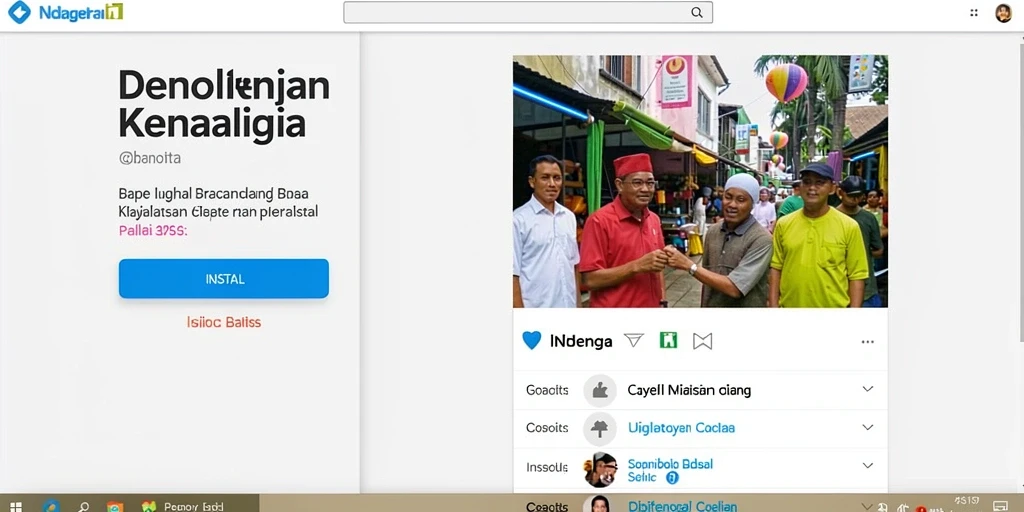Click the blue info badge beside Selic
The height and width of the screenshot is (512, 1024).
pos(672,478)
